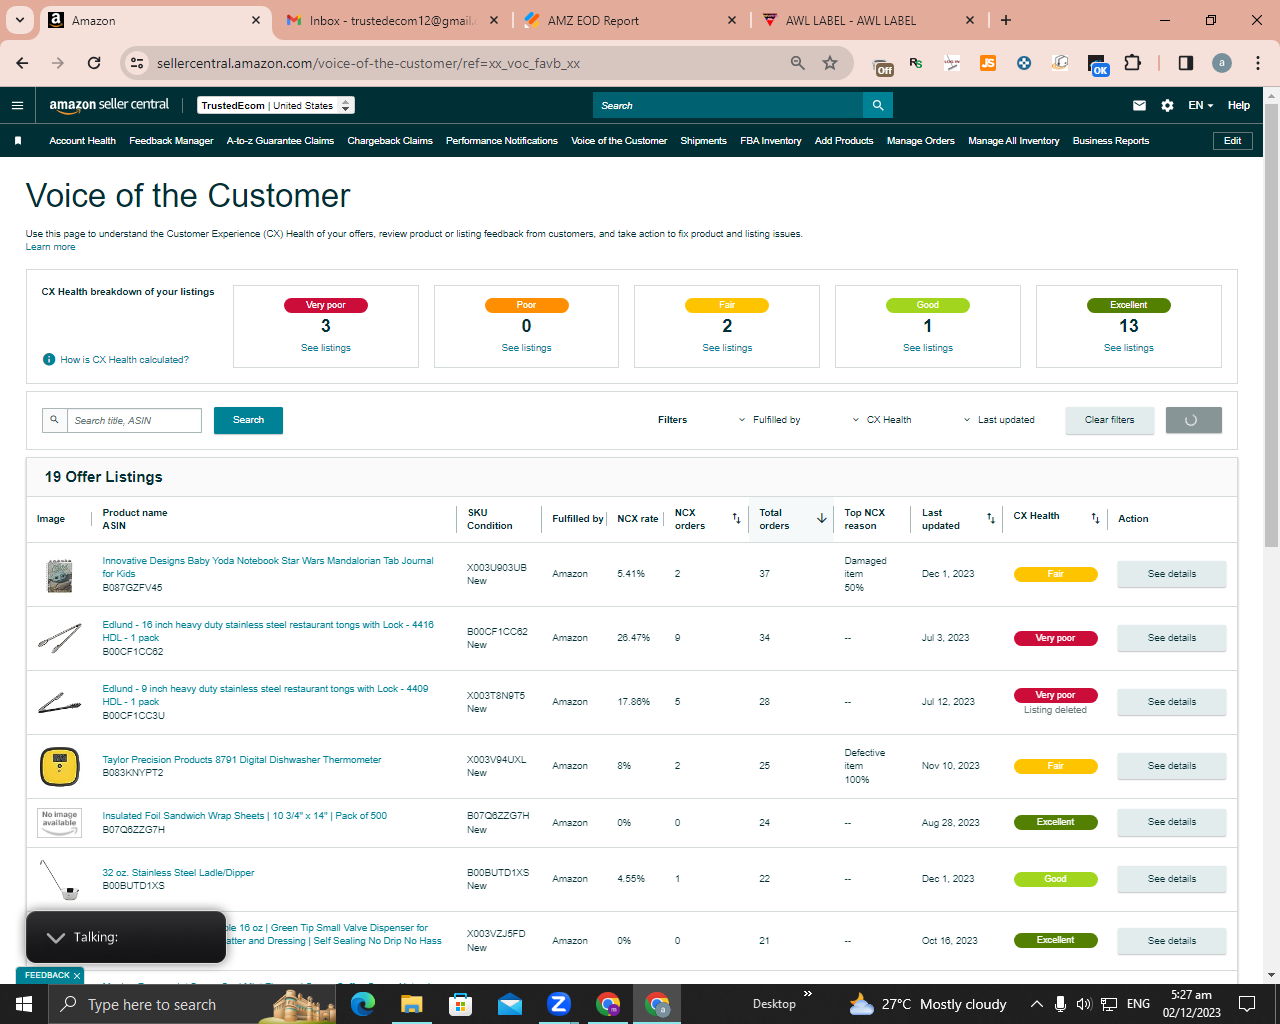The width and height of the screenshot is (1280, 1024).
Task: Sort by Last updated arrows icon
Action: 991,518
